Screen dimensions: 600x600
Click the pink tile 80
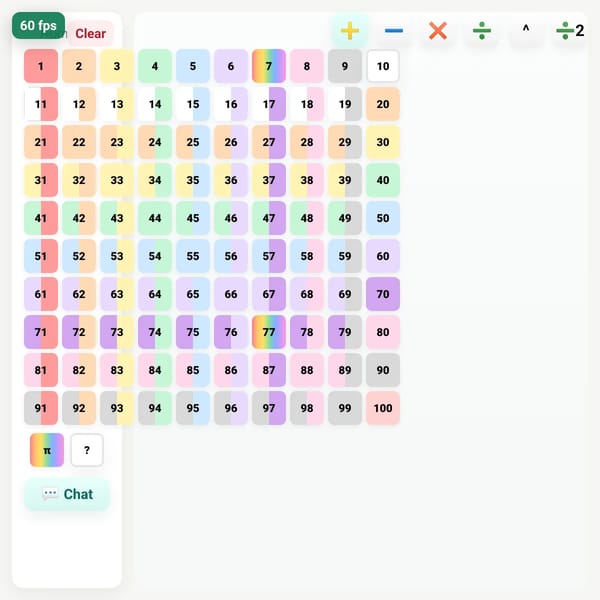pos(383,332)
